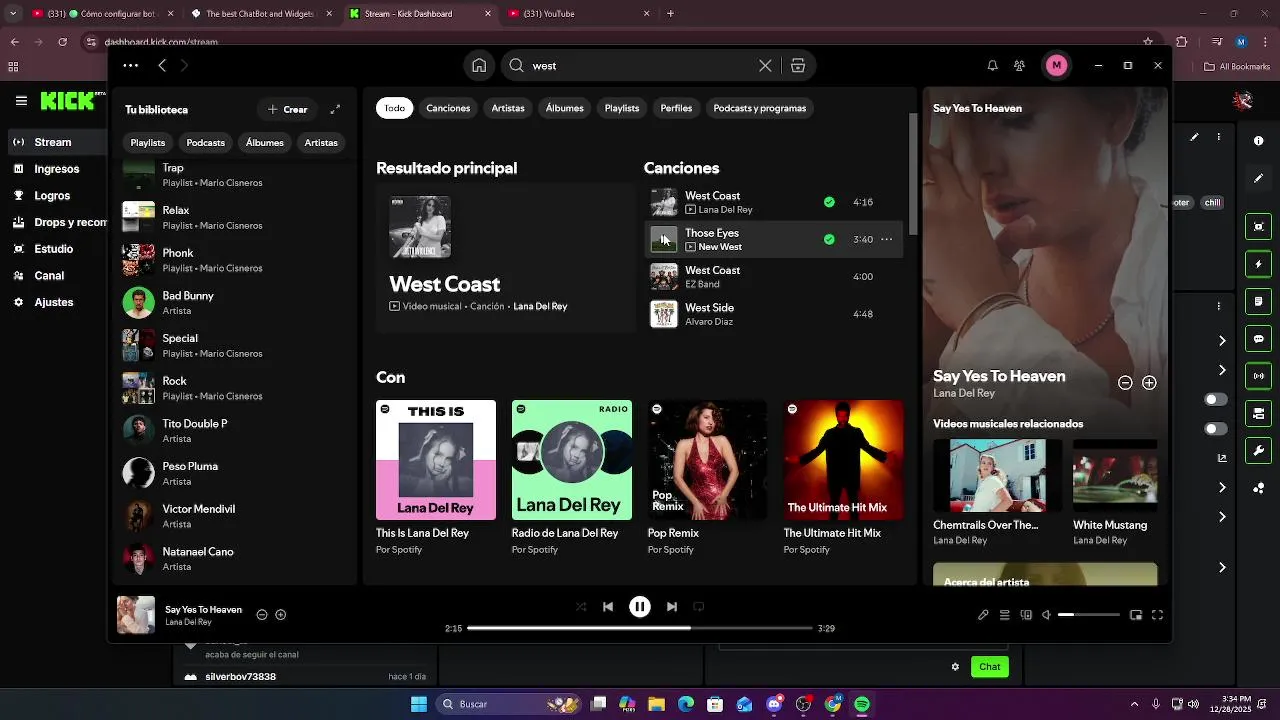Open the chat bubble icon in Kick sidebar
The width and height of the screenshot is (1280, 720).
click(x=1259, y=339)
